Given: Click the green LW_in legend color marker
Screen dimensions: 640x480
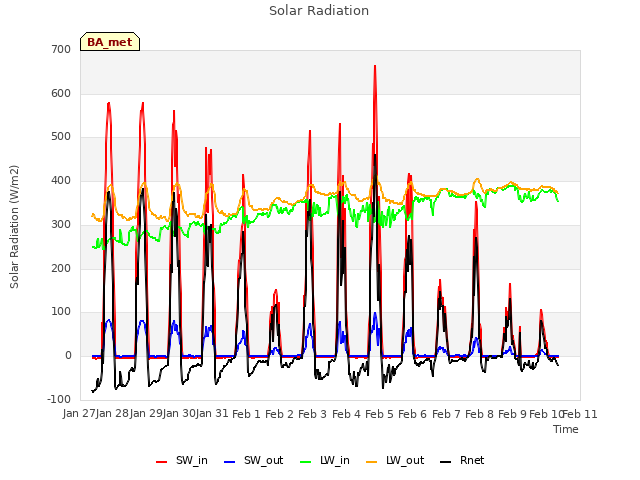Looking at the screenshot, I should click(306, 462).
